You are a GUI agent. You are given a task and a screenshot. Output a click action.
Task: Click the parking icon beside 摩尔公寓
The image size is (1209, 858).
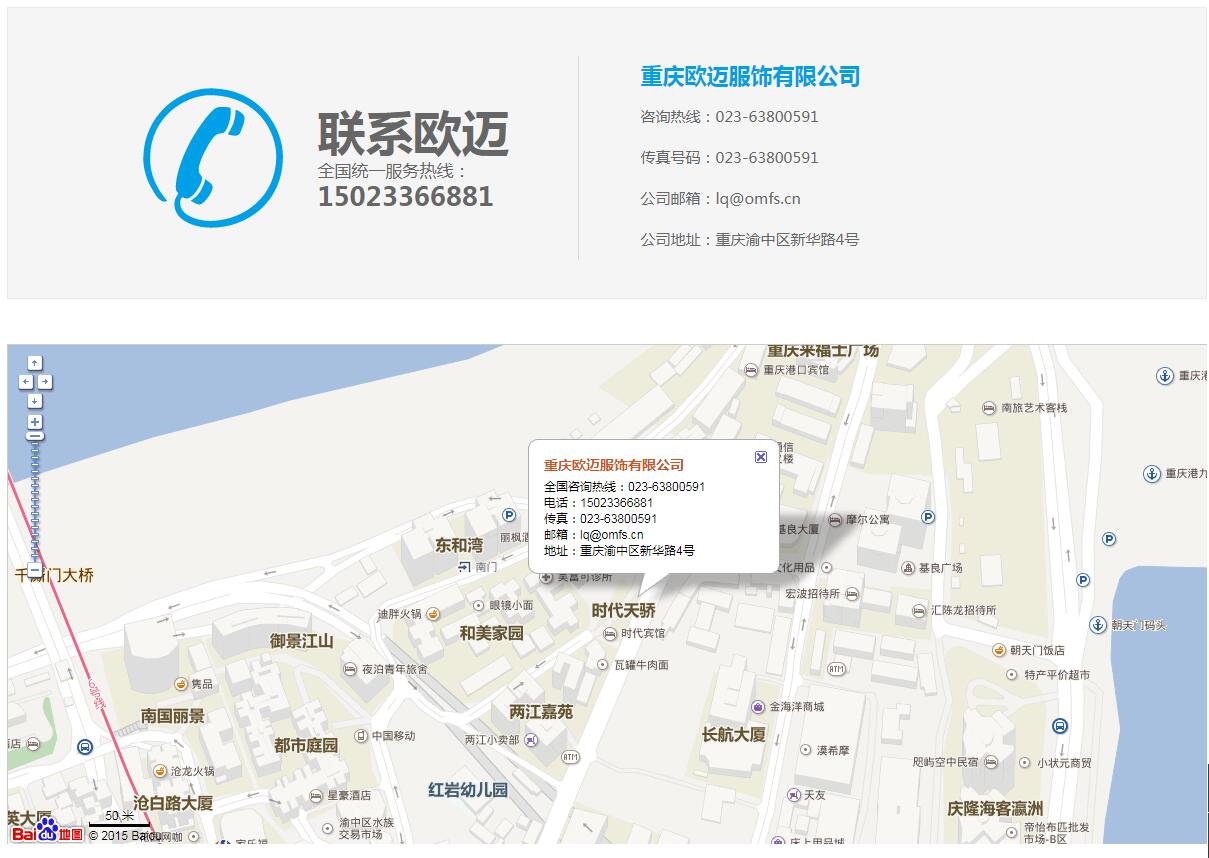coord(928,518)
